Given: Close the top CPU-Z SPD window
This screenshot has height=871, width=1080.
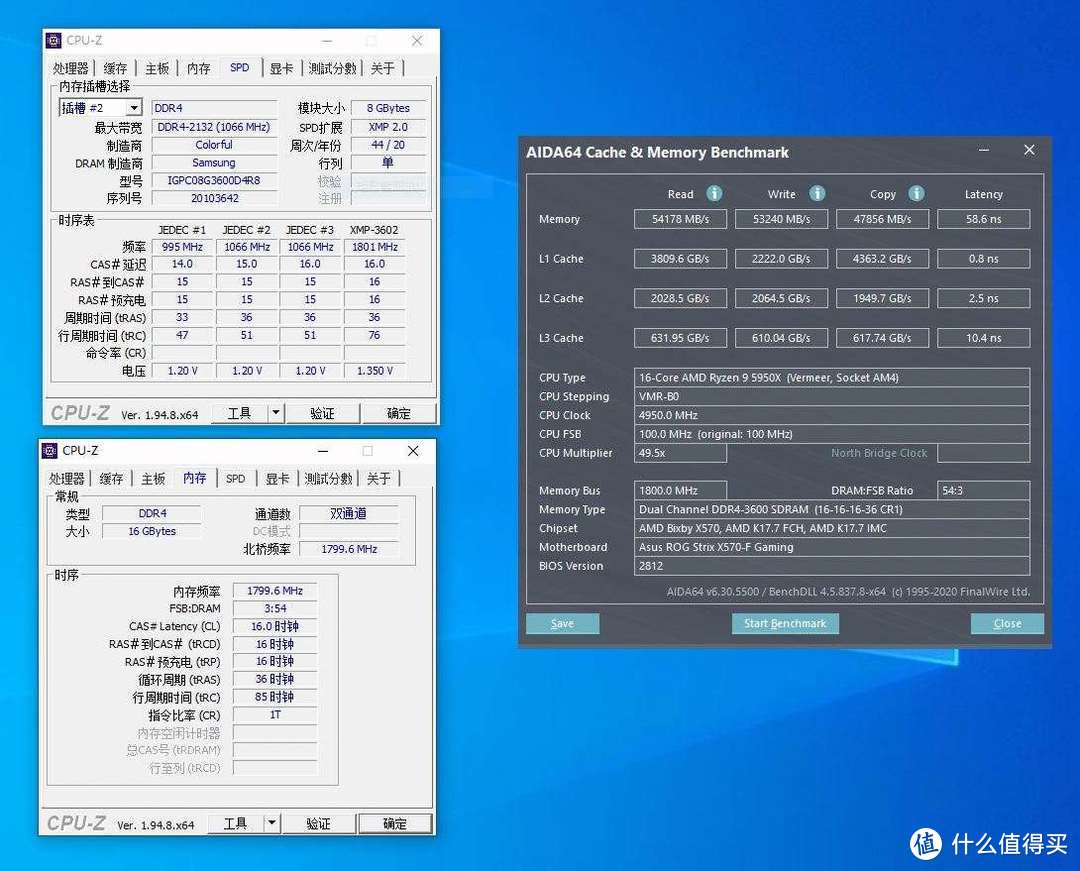Looking at the screenshot, I should point(417,41).
